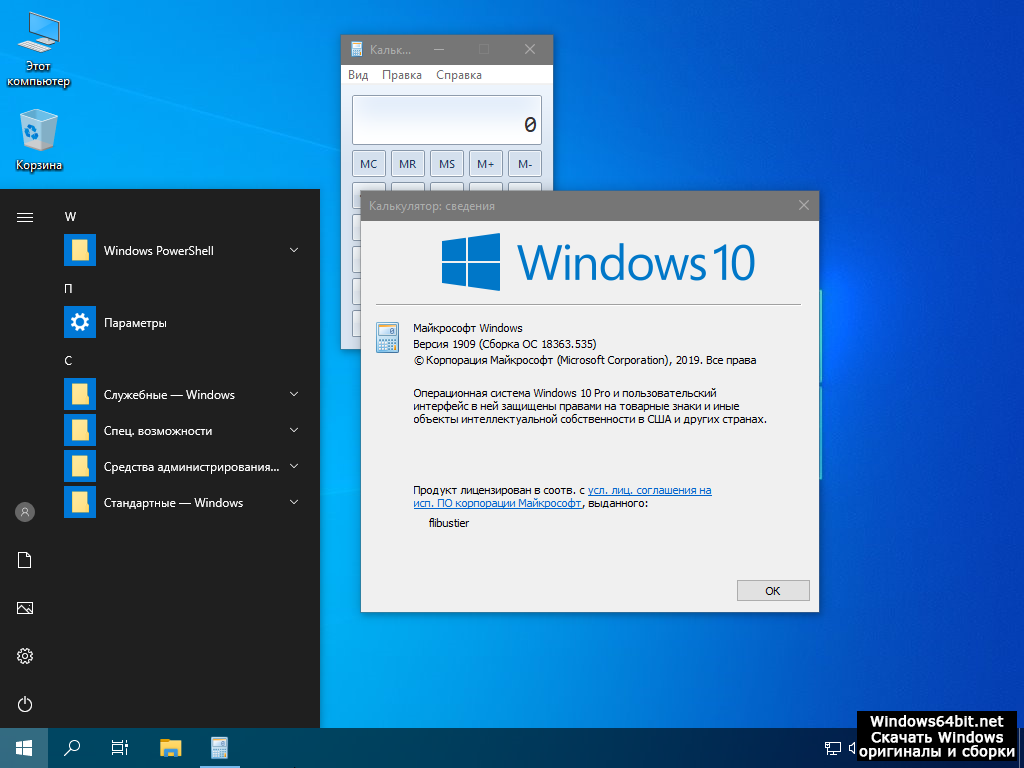The image size is (1024, 768).
Task: Open the license agreement link
Action: click(649, 490)
